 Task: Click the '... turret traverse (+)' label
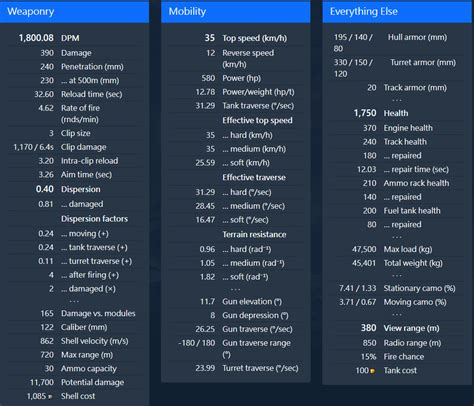pyautogui.click(x=96, y=261)
